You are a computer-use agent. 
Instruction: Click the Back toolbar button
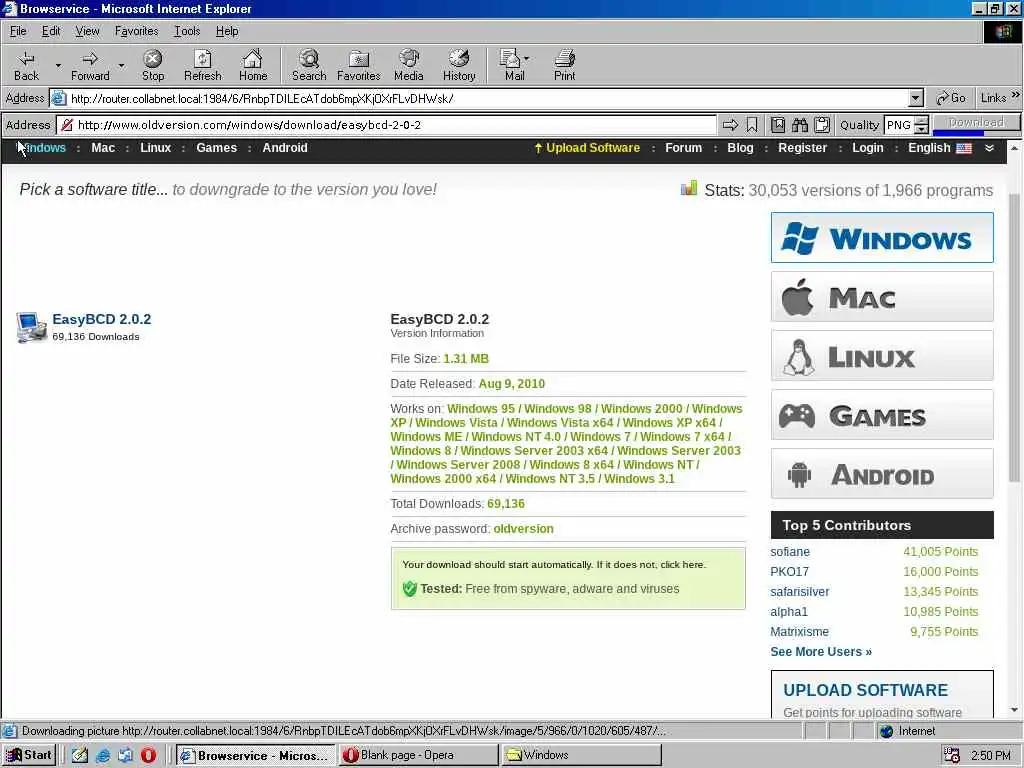[x=26, y=65]
